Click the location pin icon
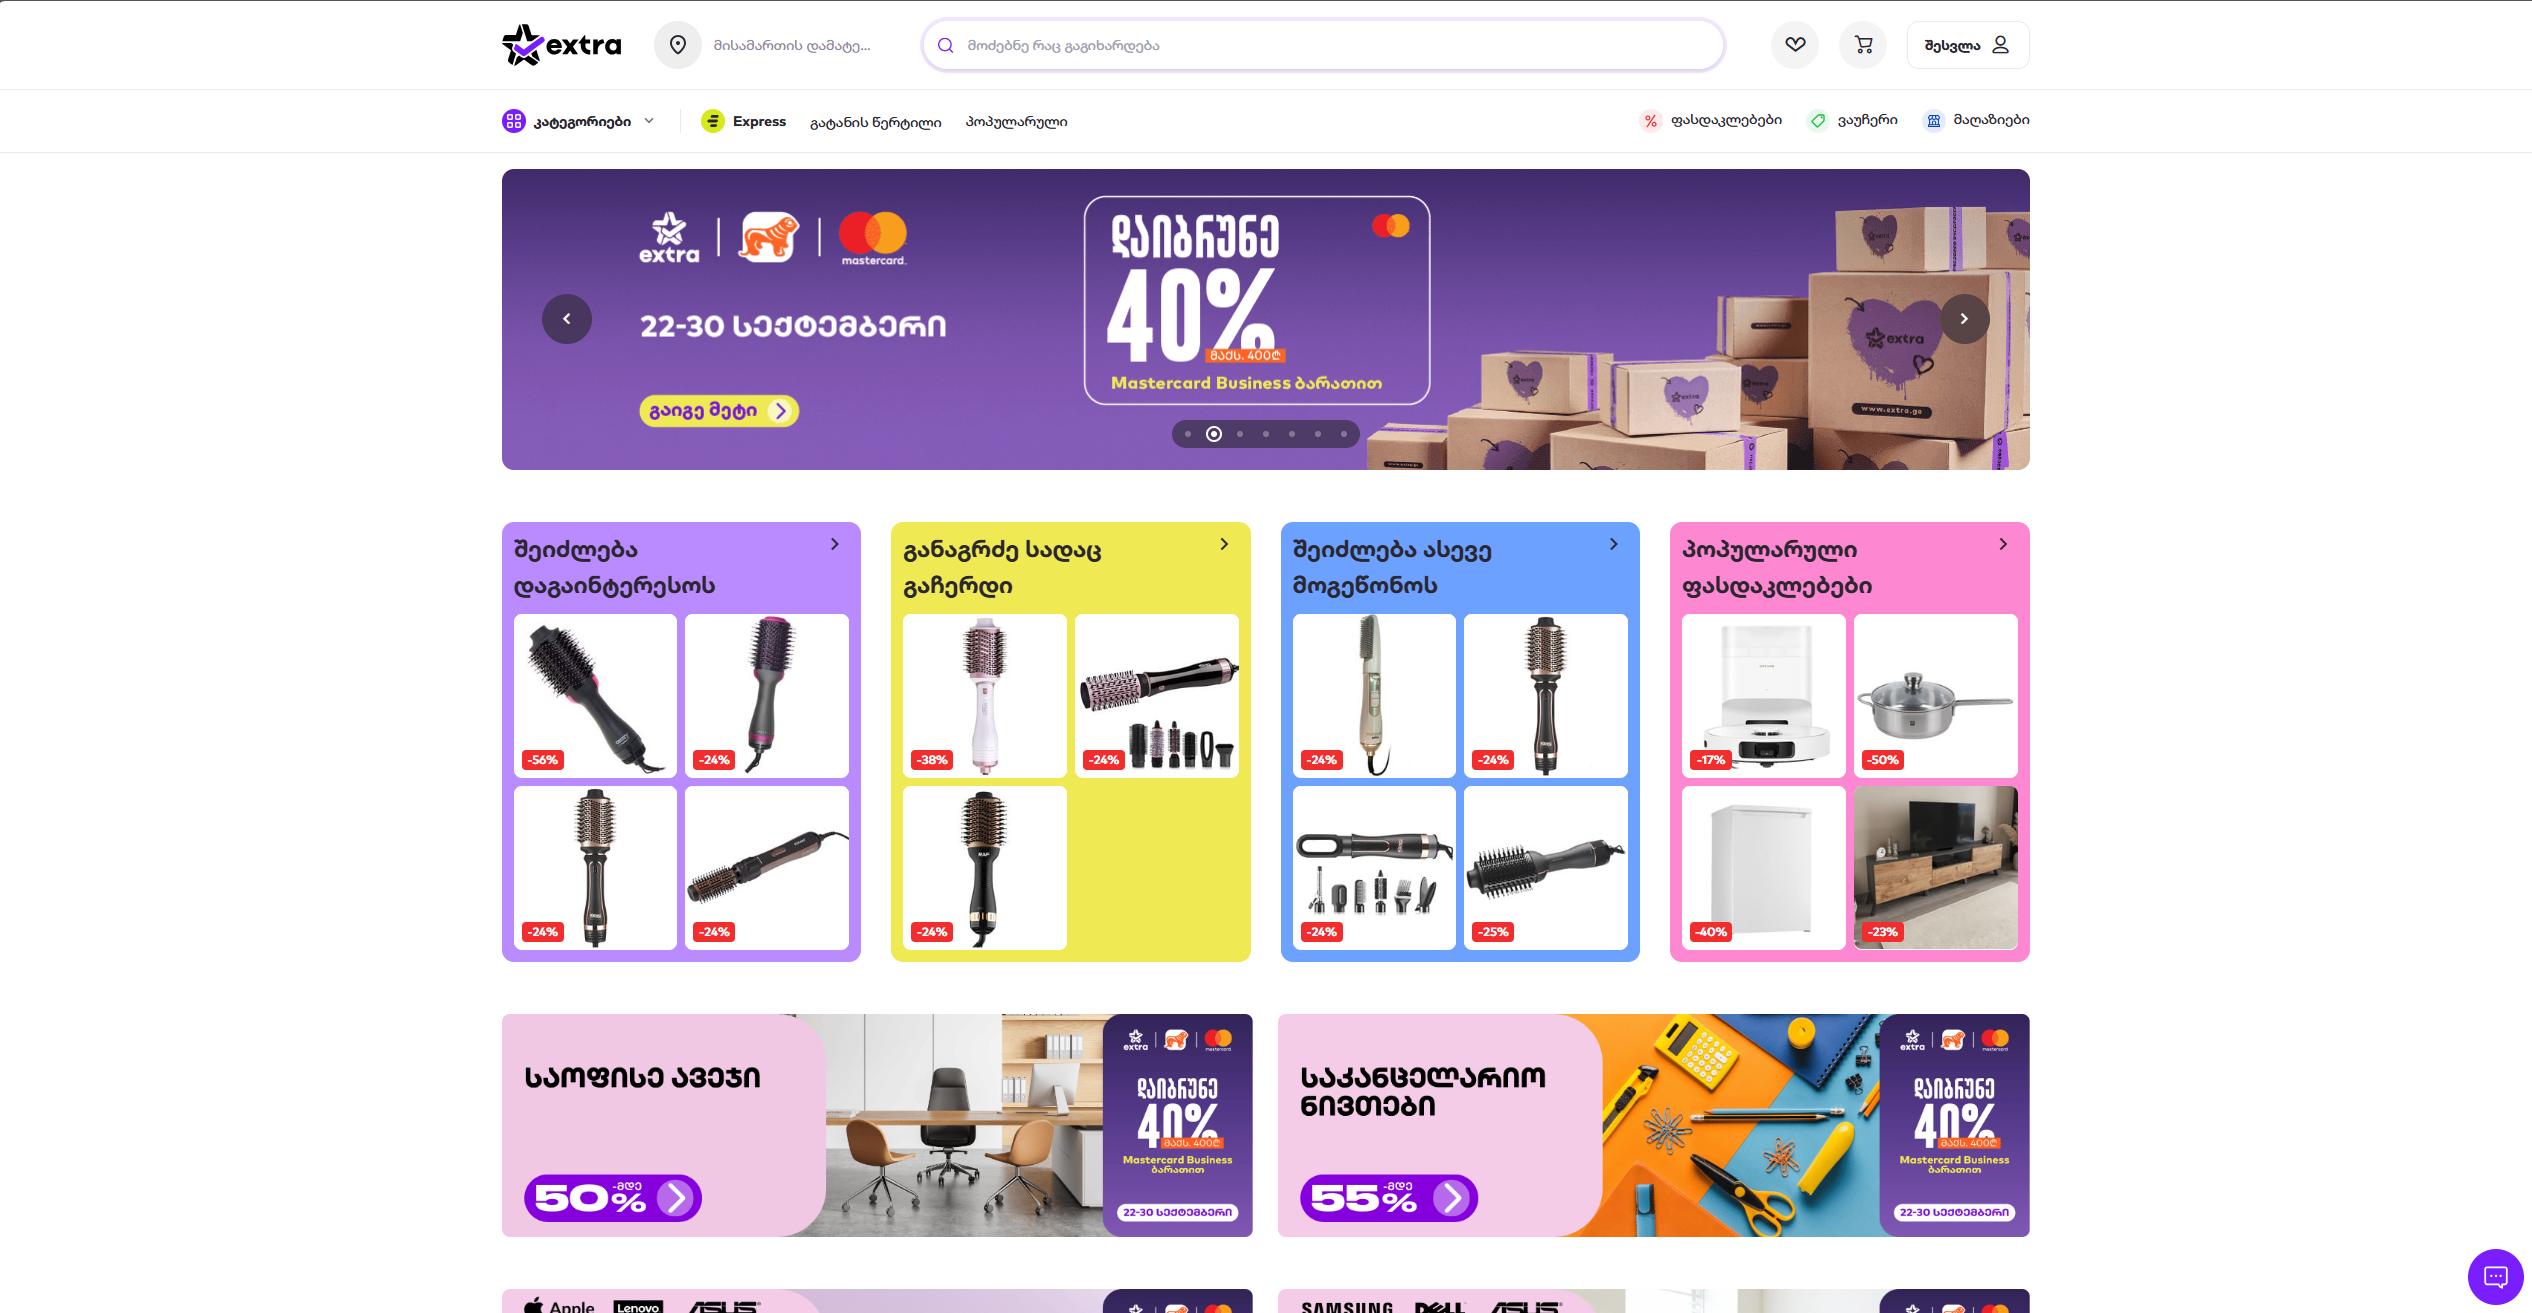Viewport: 2532px width, 1313px height. (678, 45)
